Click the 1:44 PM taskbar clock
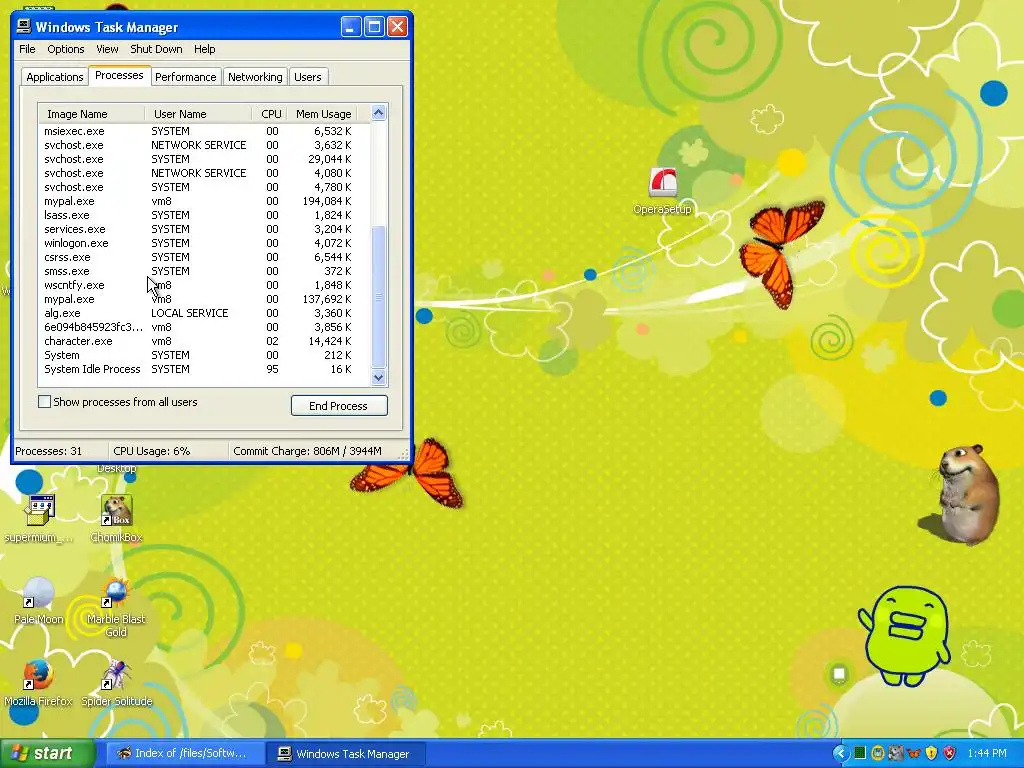The image size is (1024, 768). [x=987, y=754]
